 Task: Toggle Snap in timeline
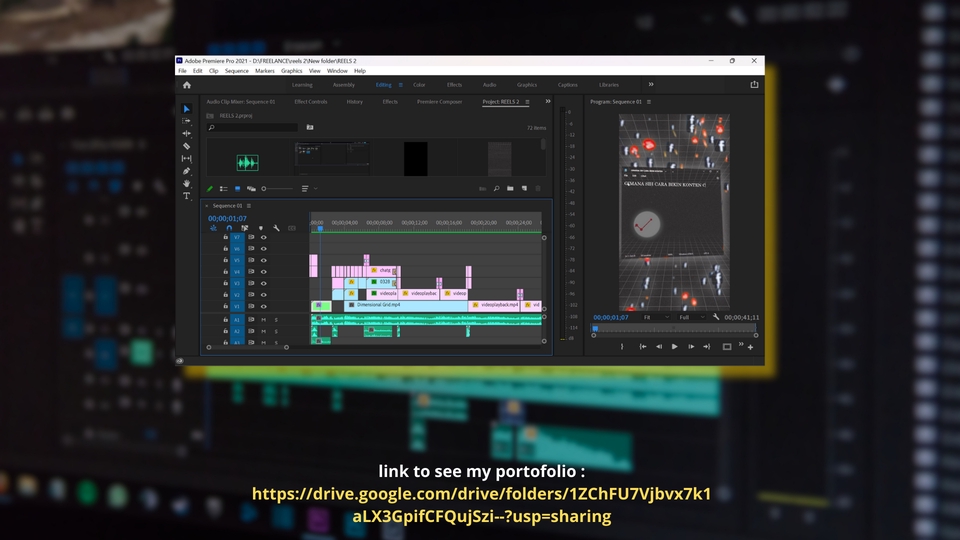(229, 228)
